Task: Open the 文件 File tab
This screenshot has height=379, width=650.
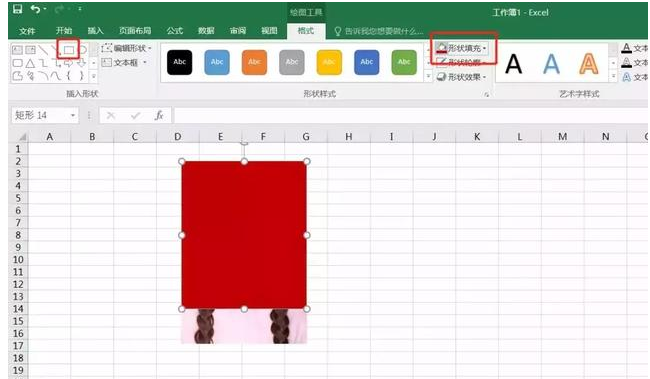Action: (27, 31)
